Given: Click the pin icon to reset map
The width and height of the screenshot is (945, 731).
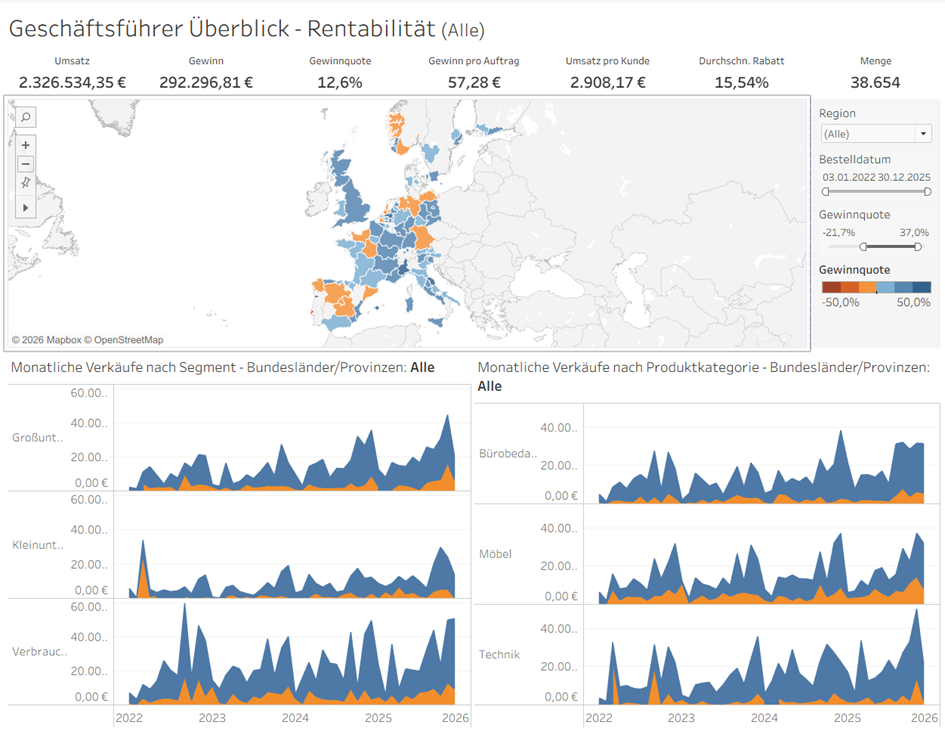Looking at the screenshot, I should pyautogui.click(x=26, y=183).
